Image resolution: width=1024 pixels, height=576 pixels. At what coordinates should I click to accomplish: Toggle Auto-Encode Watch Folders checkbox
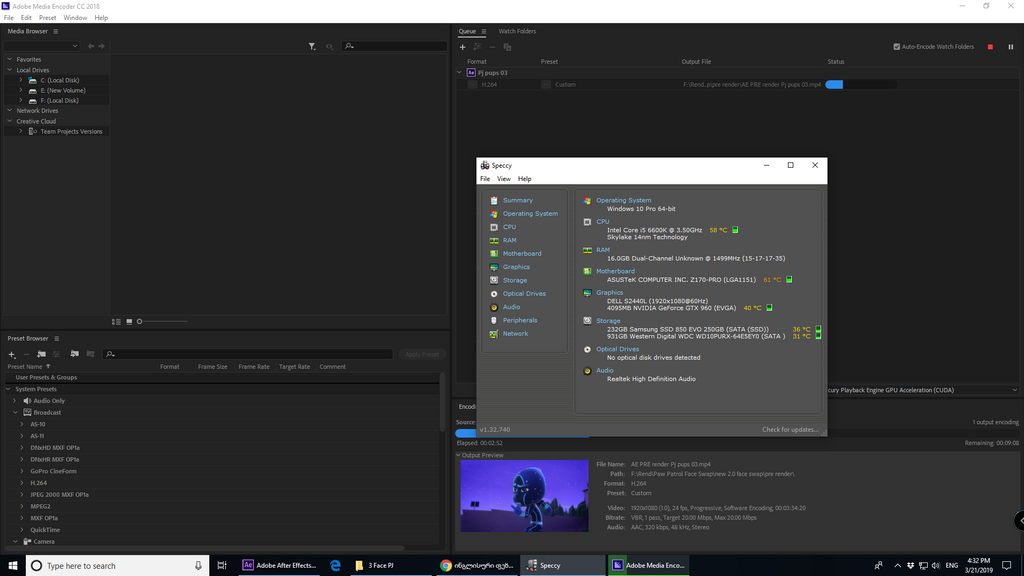(896, 47)
